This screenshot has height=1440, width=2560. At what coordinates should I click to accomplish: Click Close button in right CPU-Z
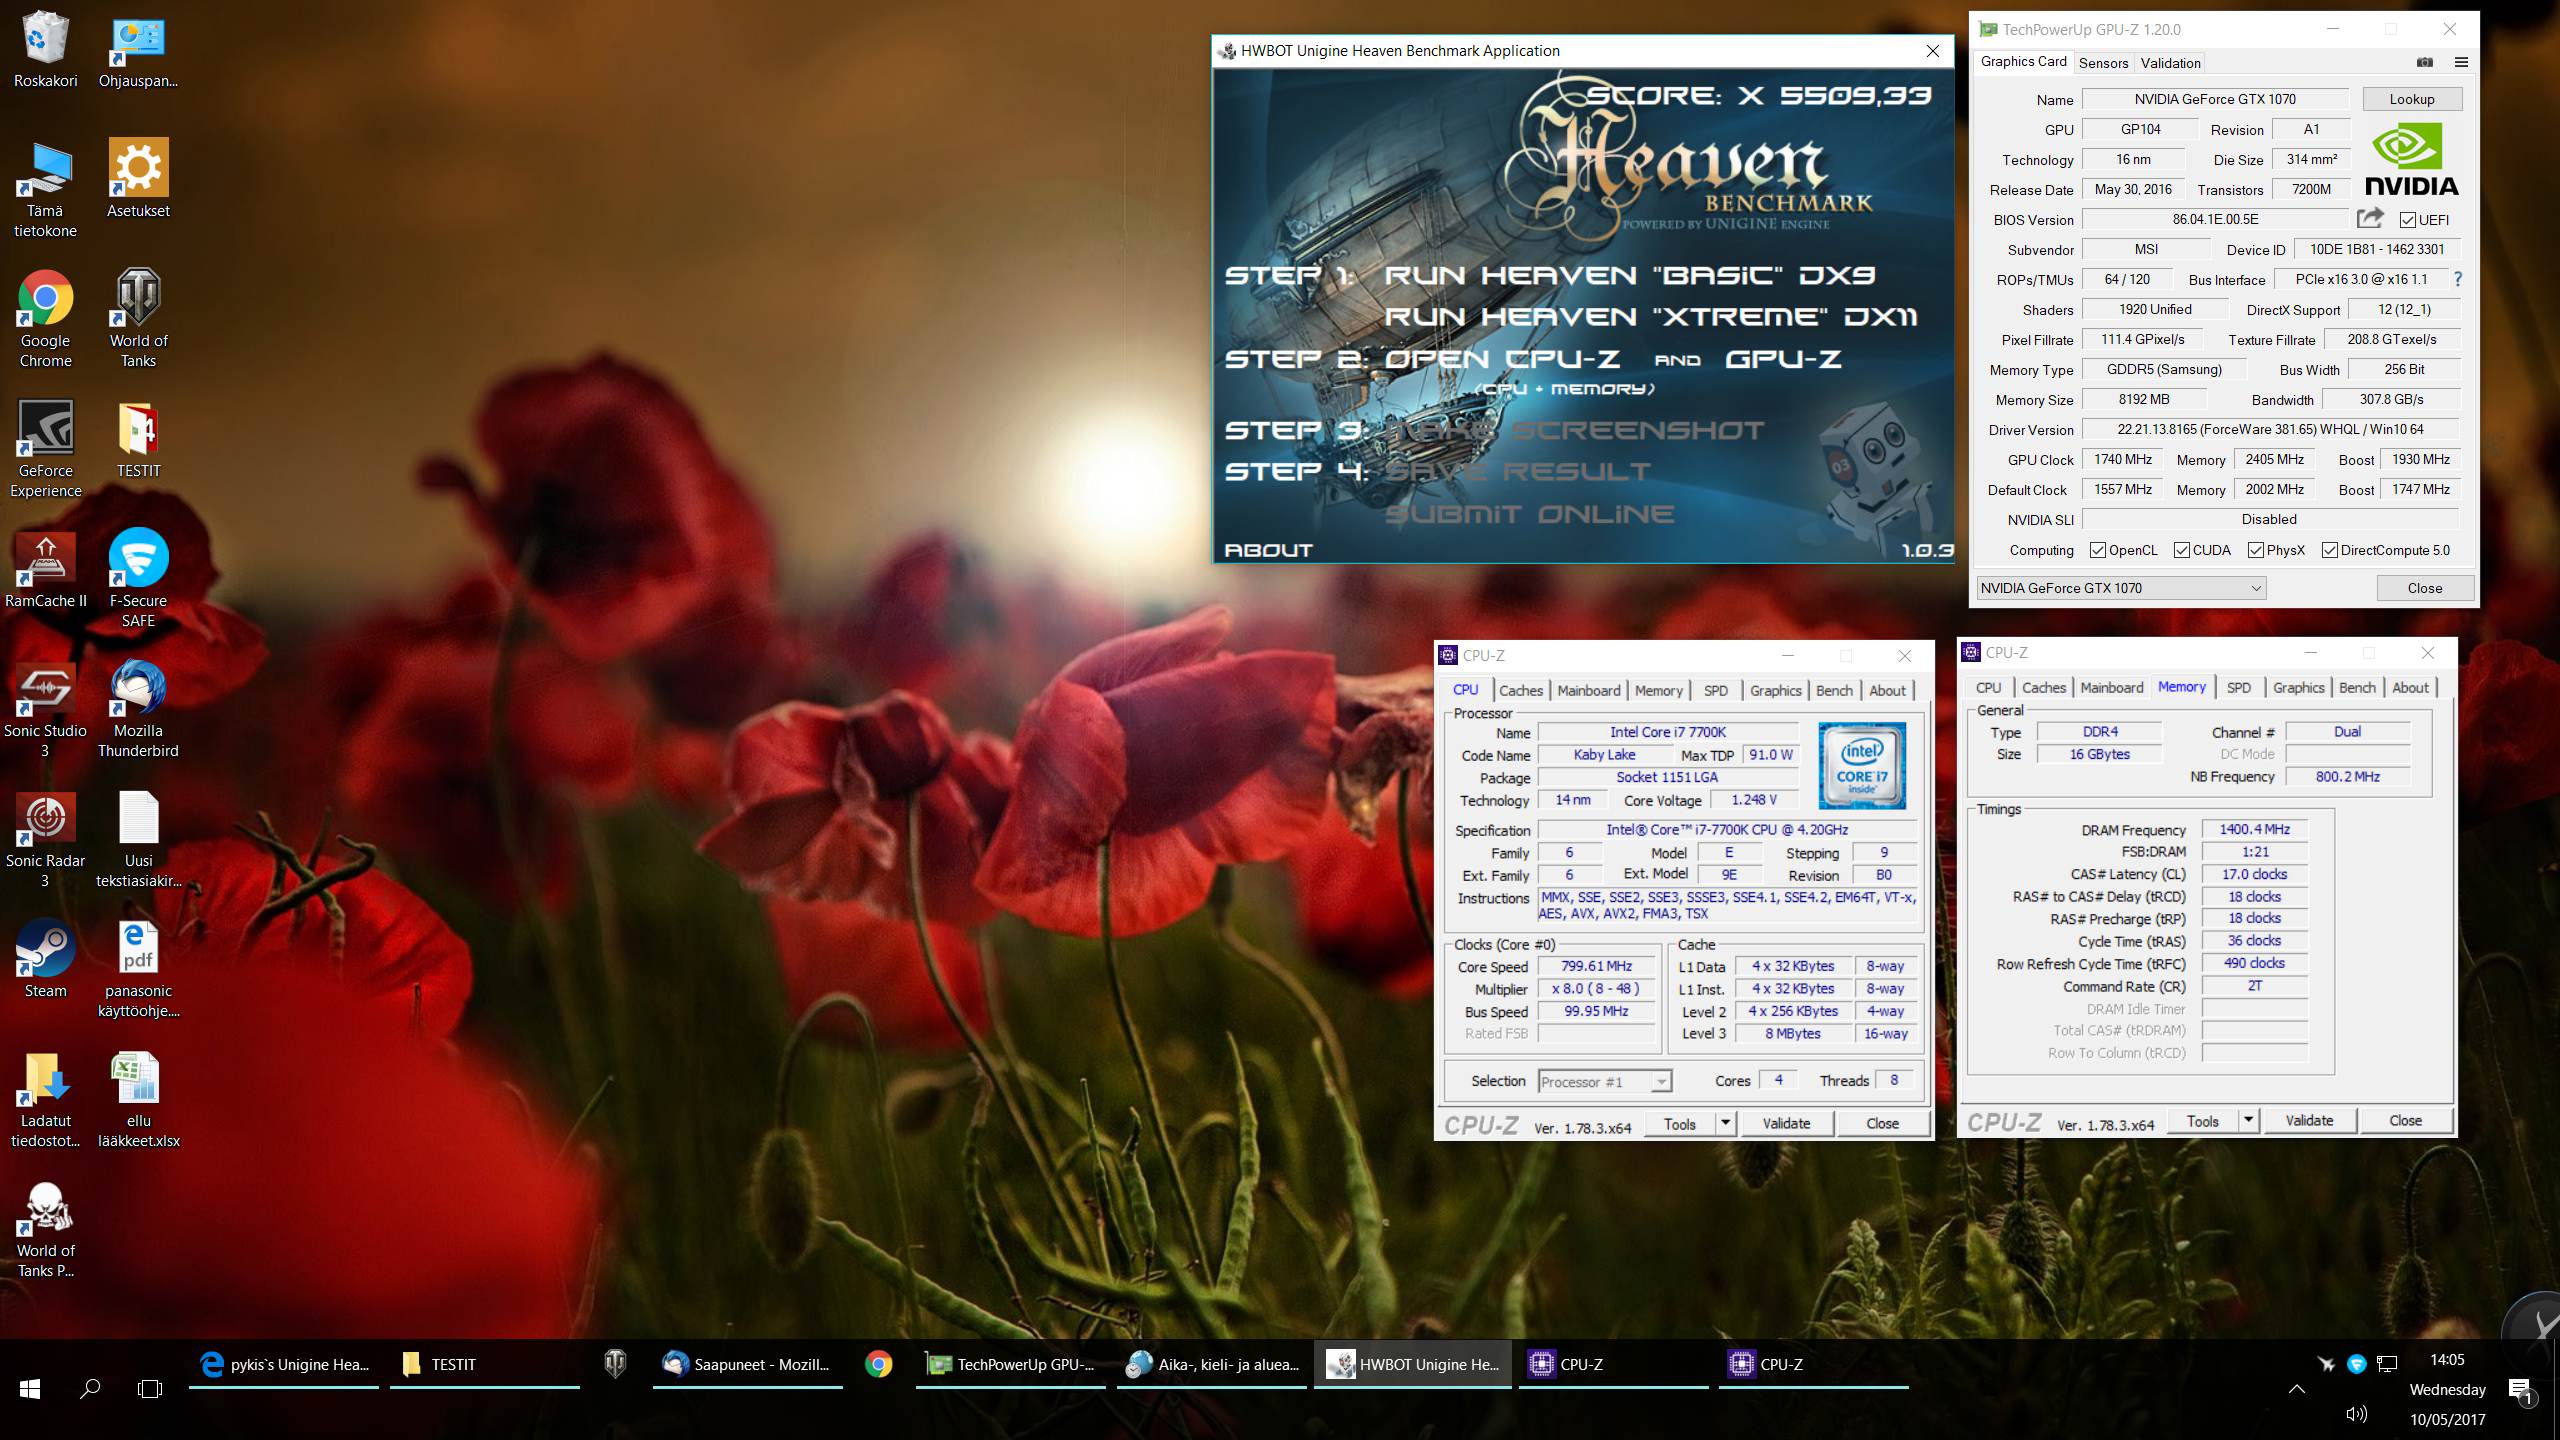point(2405,1120)
